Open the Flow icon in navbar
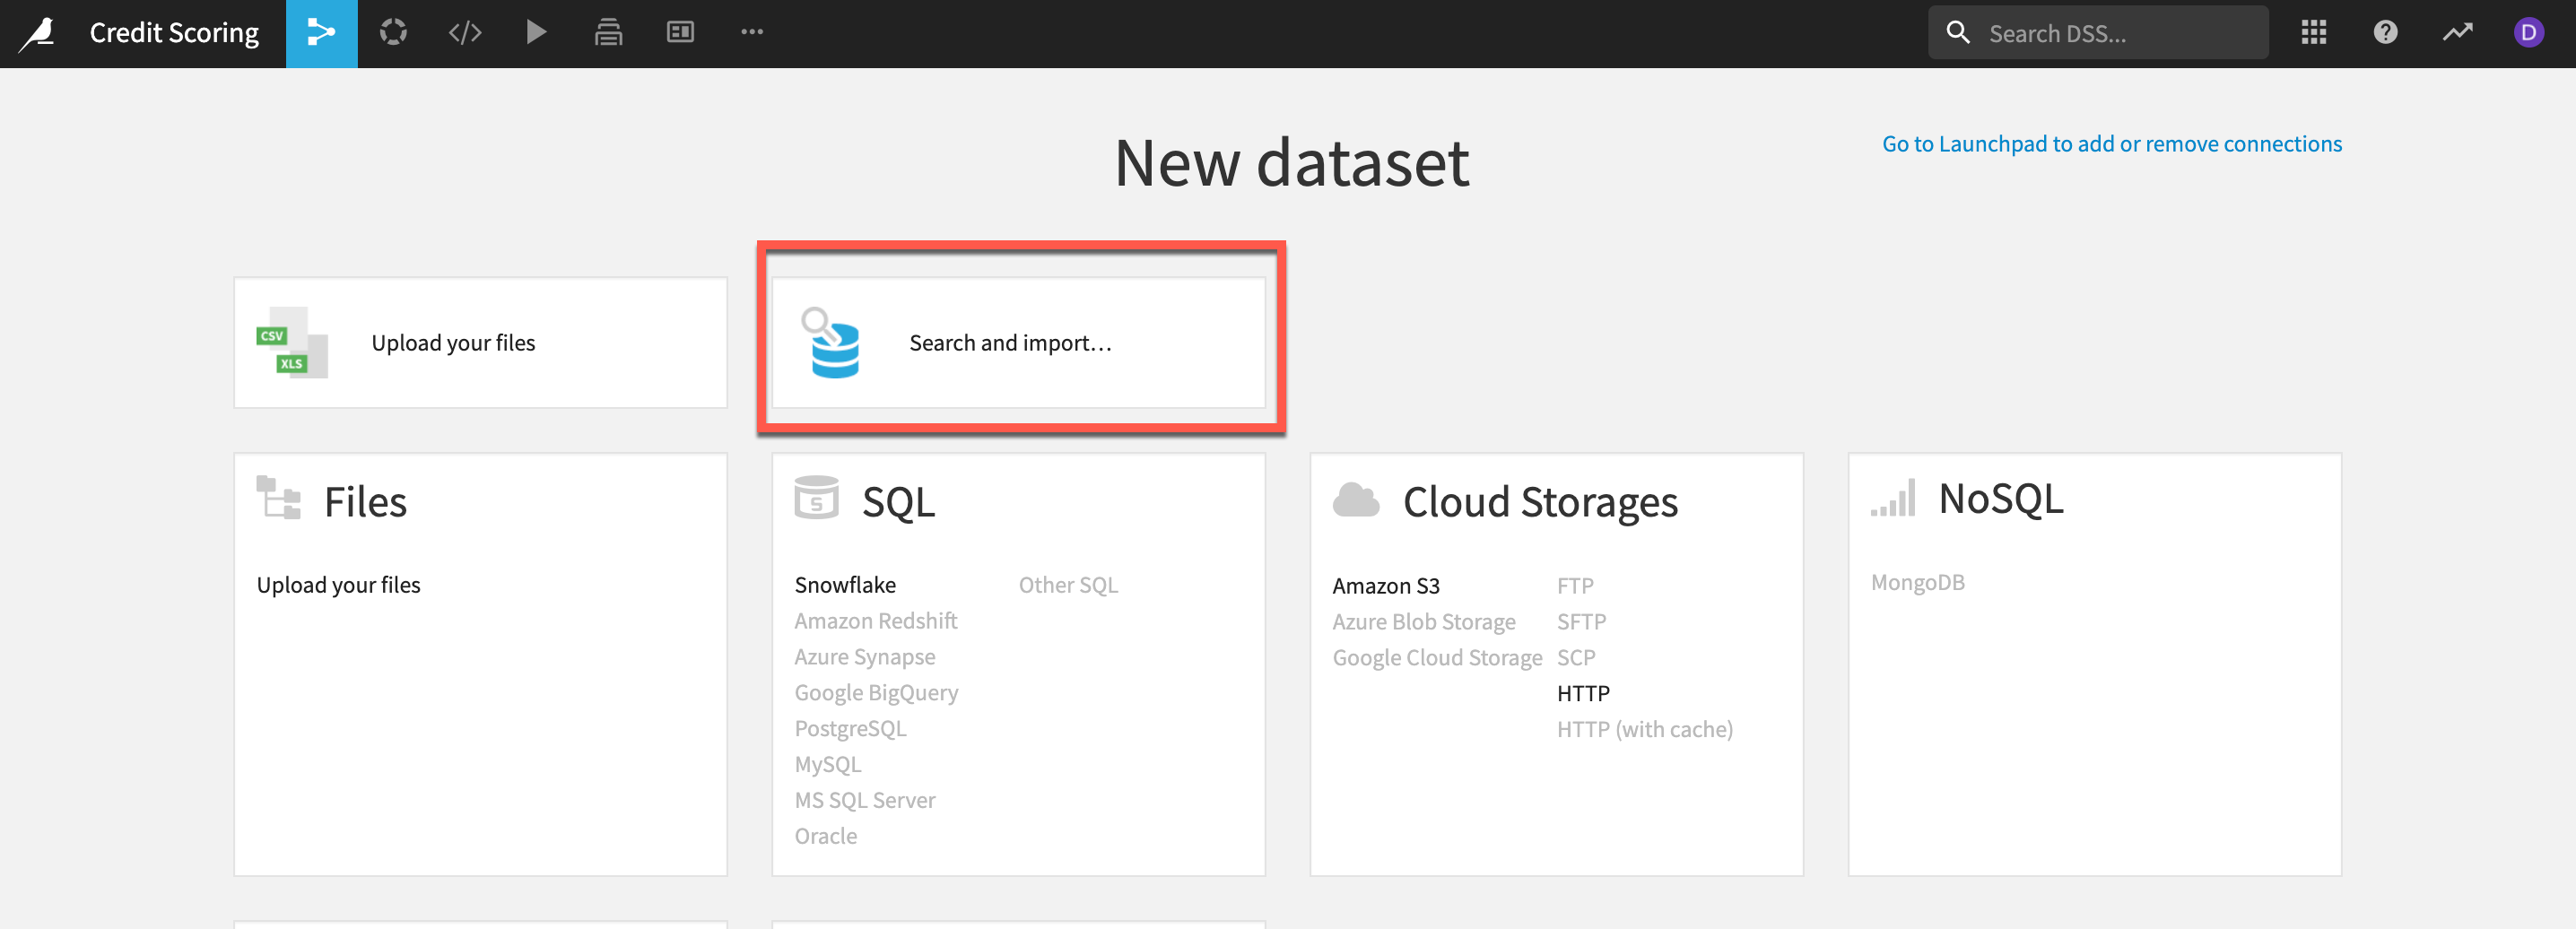 pyautogui.click(x=321, y=33)
